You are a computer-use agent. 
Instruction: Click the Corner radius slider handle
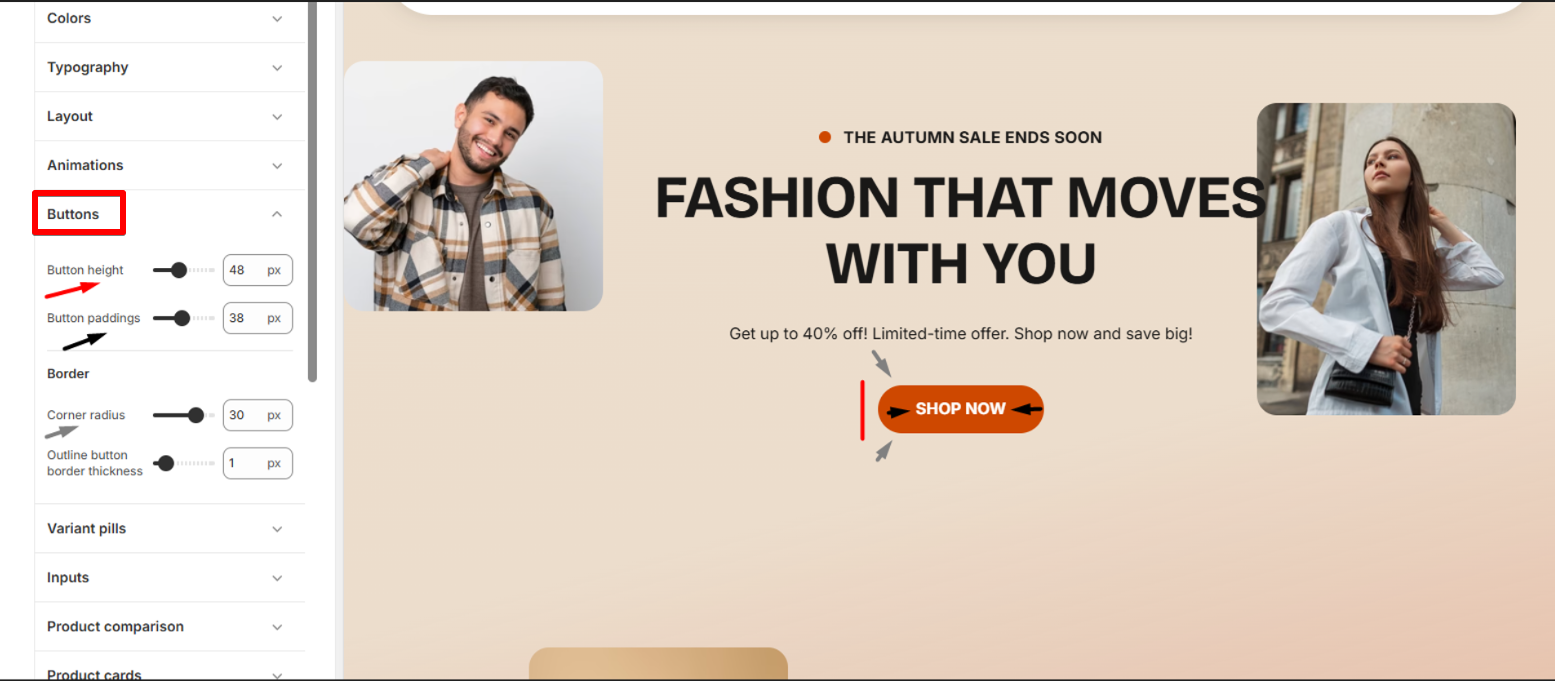point(196,415)
